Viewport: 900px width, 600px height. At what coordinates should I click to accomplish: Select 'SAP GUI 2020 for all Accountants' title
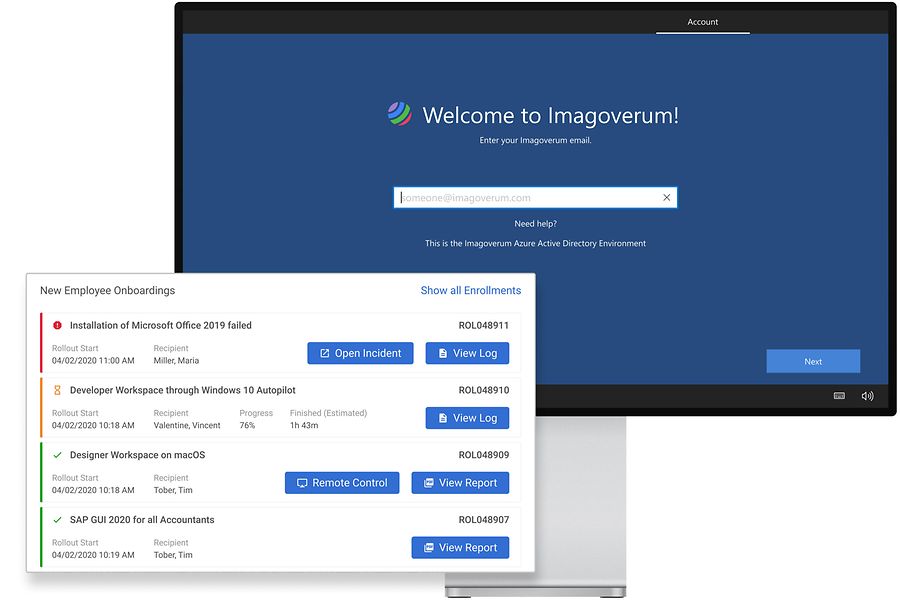(142, 520)
